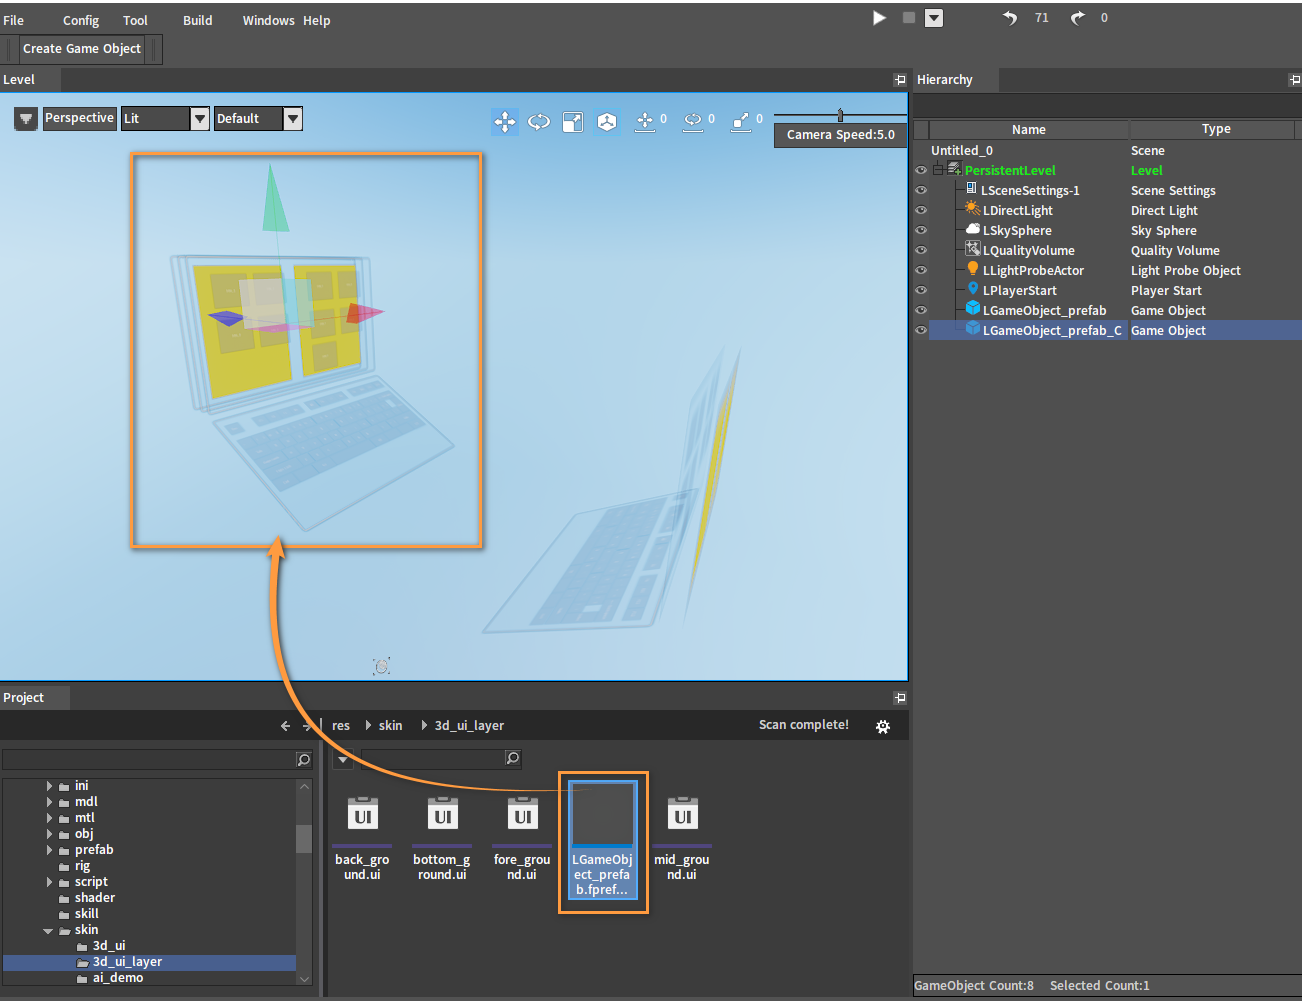Toggle visibility of LGameObject_prefab
This screenshot has height=1001, width=1302.
tap(921, 310)
